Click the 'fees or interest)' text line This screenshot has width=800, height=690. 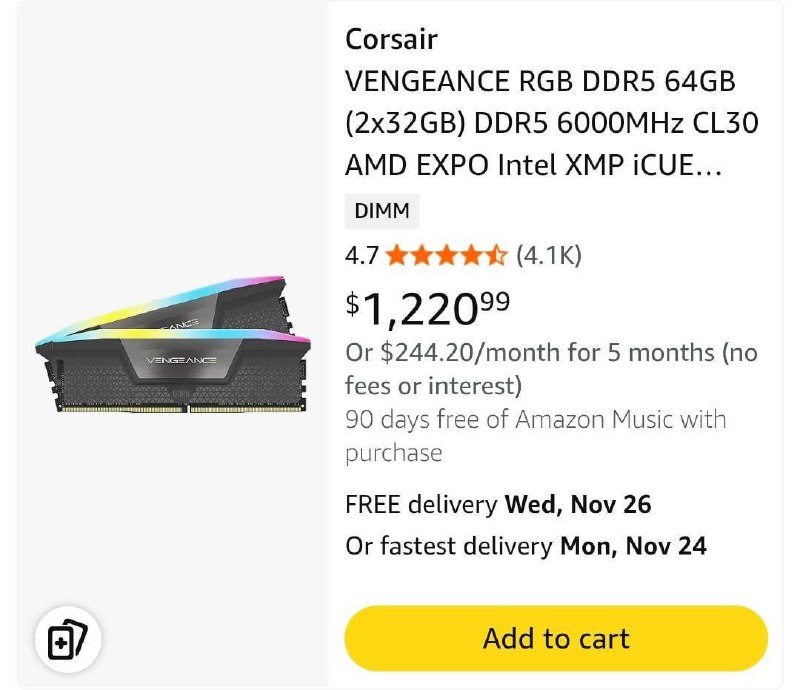(433, 385)
